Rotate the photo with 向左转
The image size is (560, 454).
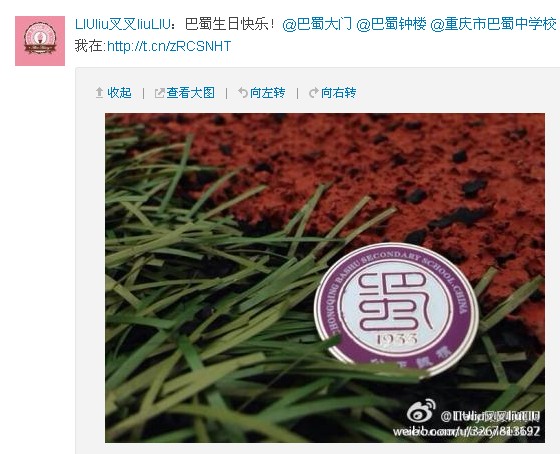coord(267,93)
